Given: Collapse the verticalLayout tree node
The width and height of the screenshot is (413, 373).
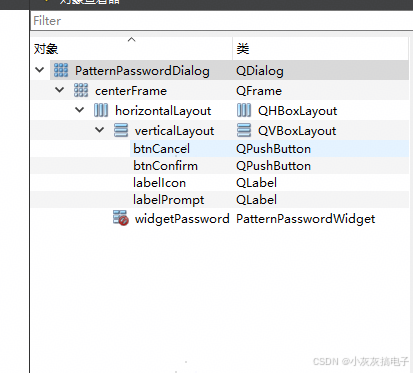Looking at the screenshot, I should [x=100, y=130].
